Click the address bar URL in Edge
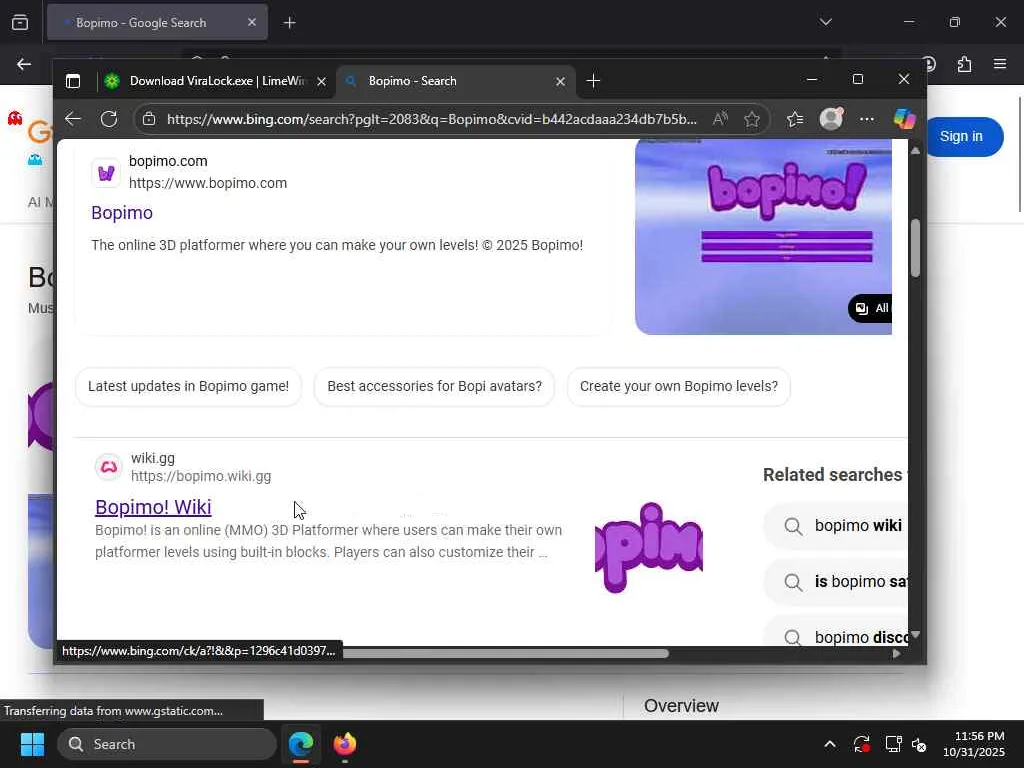The width and height of the screenshot is (1024, 768). pyautogui.click(x=432, y=120)
